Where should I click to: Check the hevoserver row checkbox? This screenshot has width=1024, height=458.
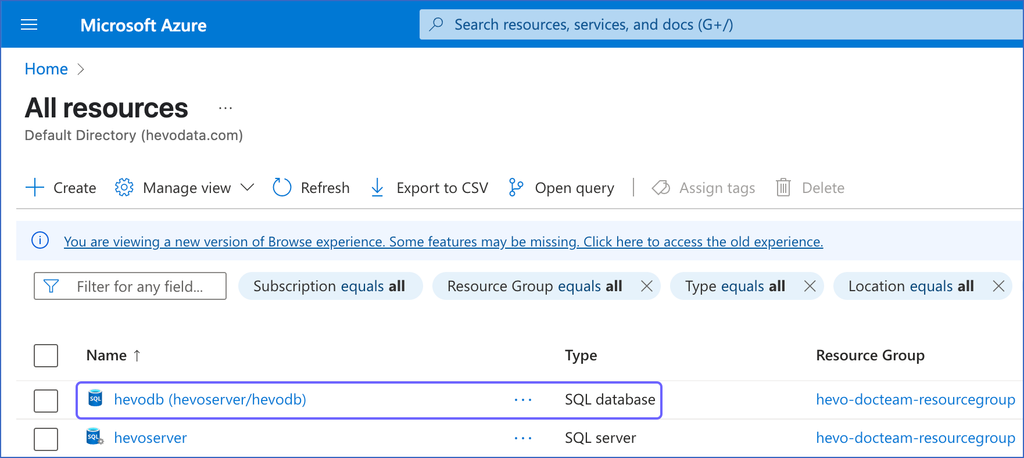coord(46,439)
